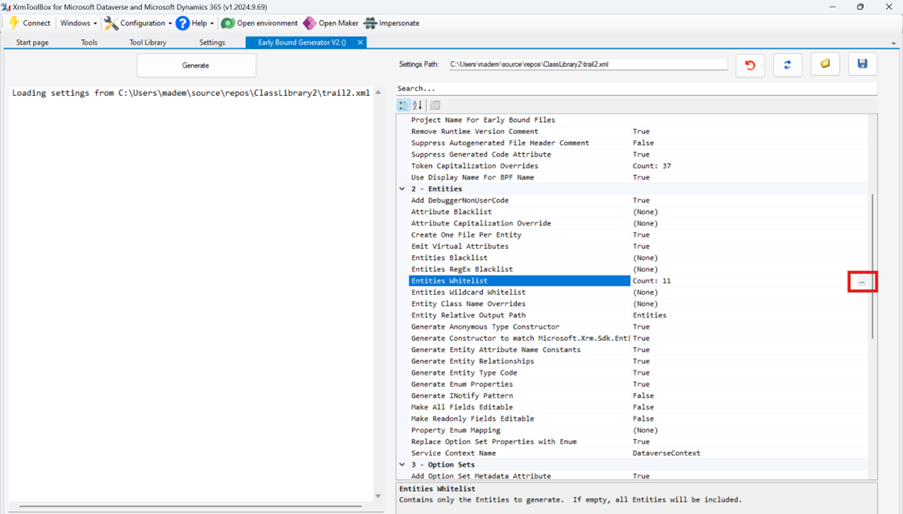Viewport: 903px width, 514px height.
Task: Go to the Start page tab
Action: pyautogui.click(x=32, y=43)
